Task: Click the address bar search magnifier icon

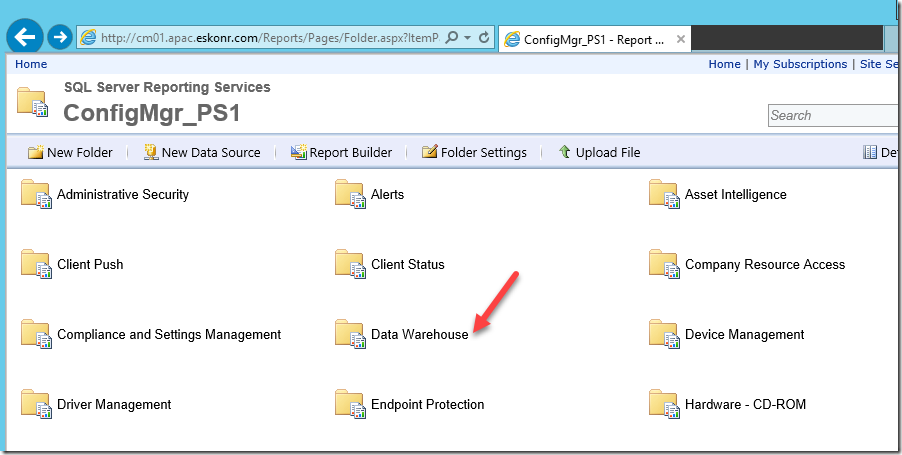Action: [x=452, y=37]
